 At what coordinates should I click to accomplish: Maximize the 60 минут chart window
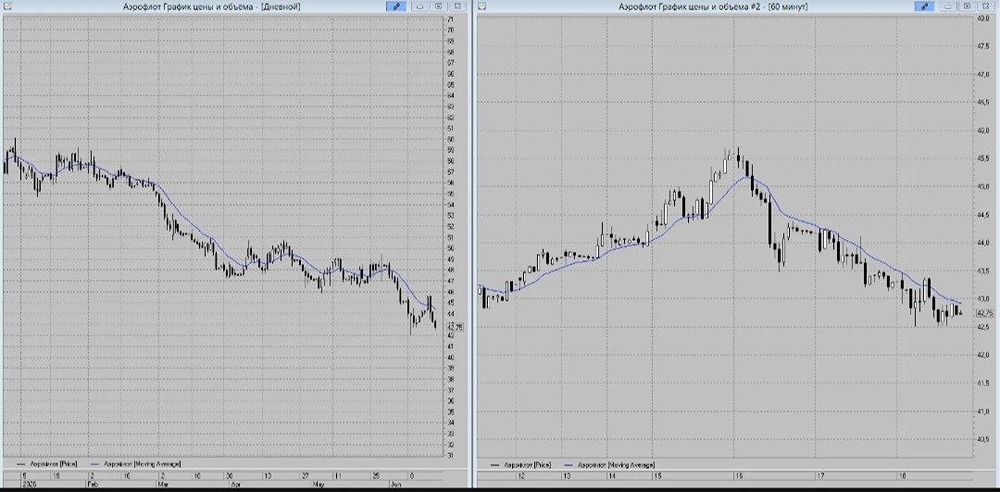(966, 6)
